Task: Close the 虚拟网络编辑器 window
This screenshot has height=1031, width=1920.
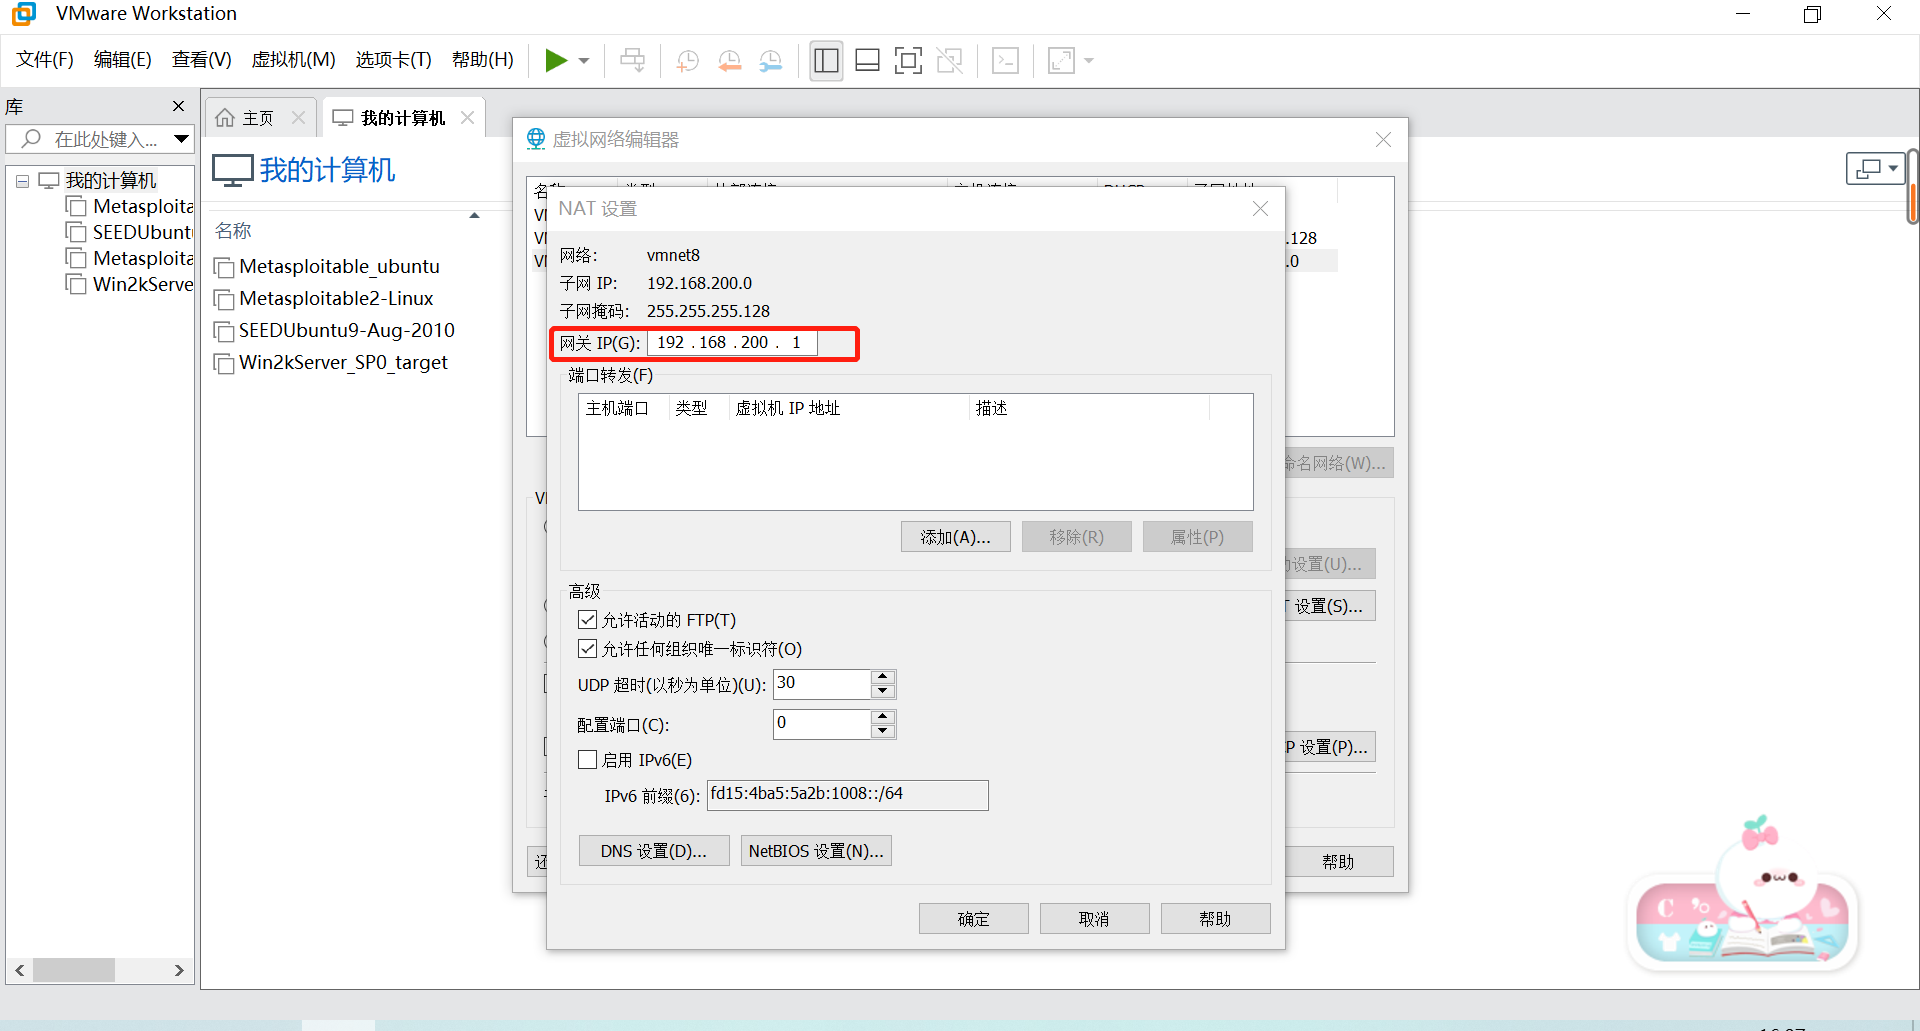Action: click(x=1383, y=140)
